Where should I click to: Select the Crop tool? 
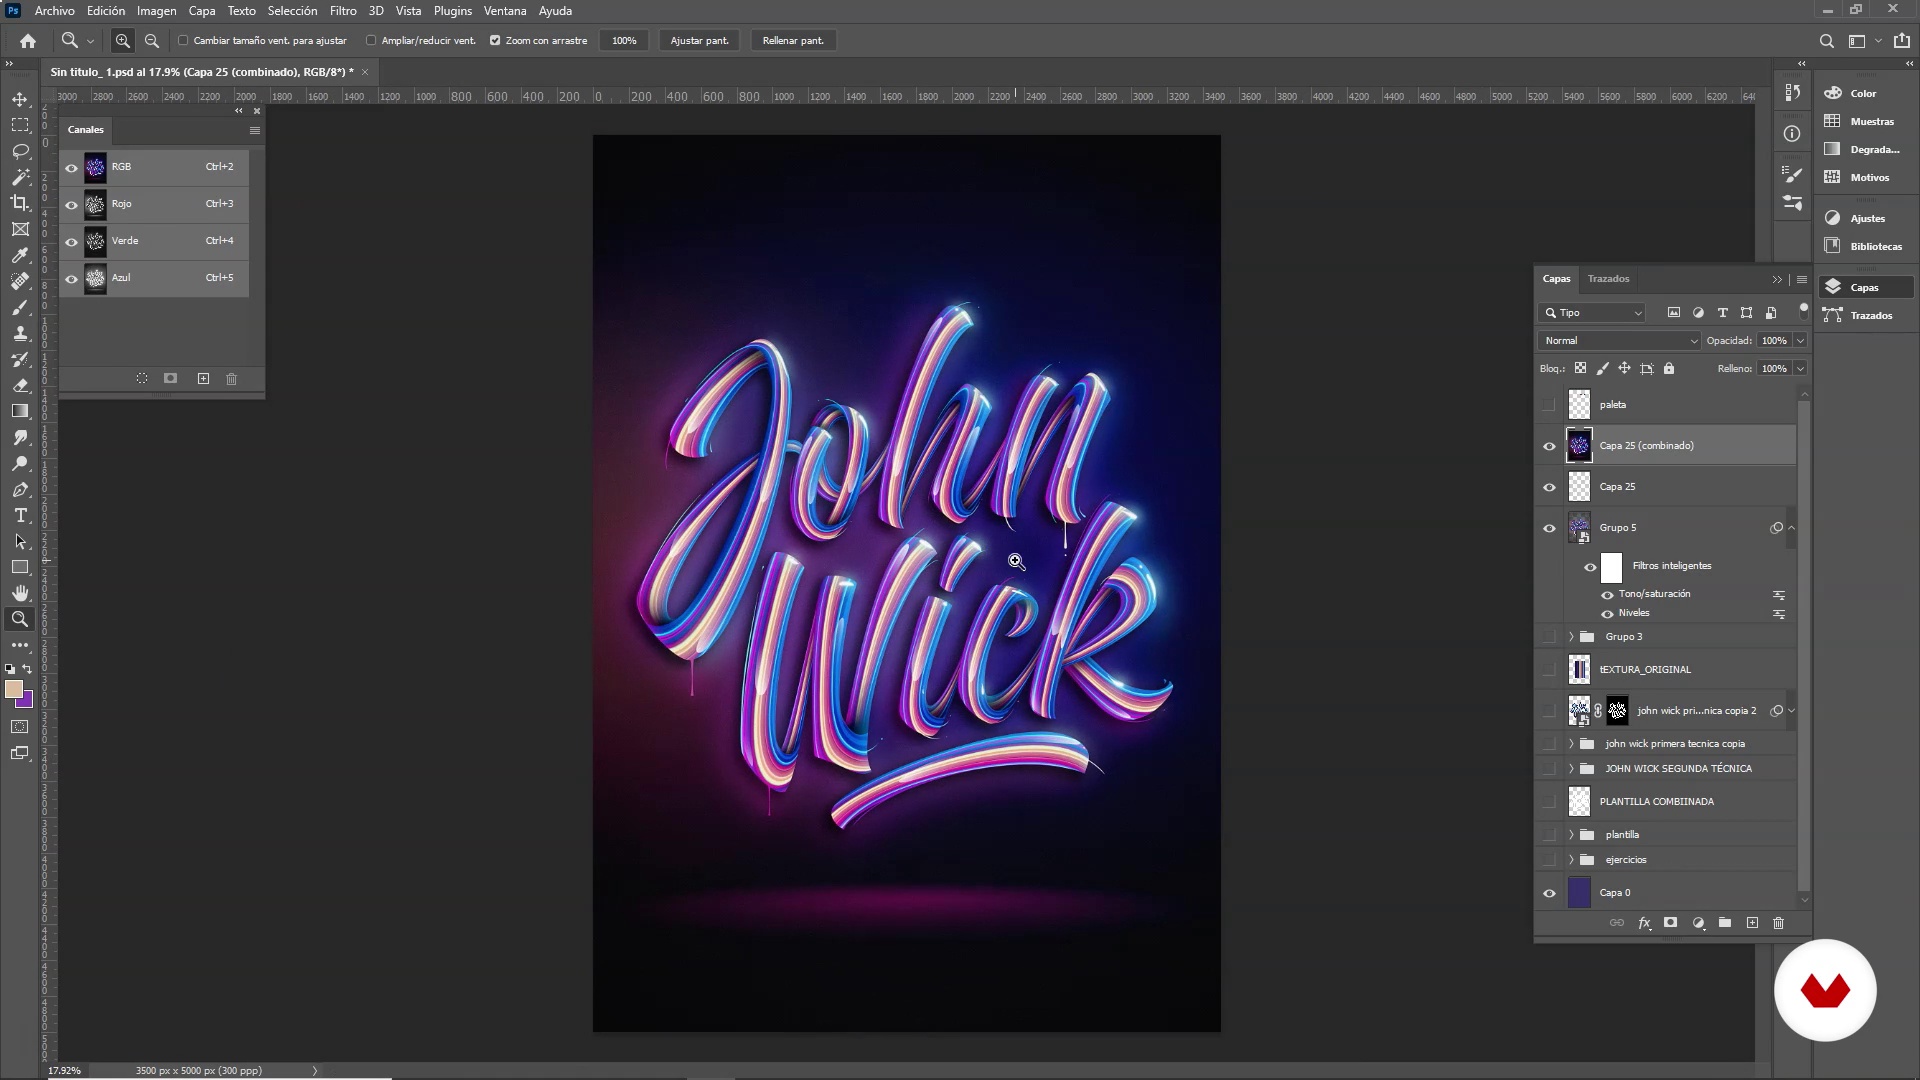tap(20, 203)
